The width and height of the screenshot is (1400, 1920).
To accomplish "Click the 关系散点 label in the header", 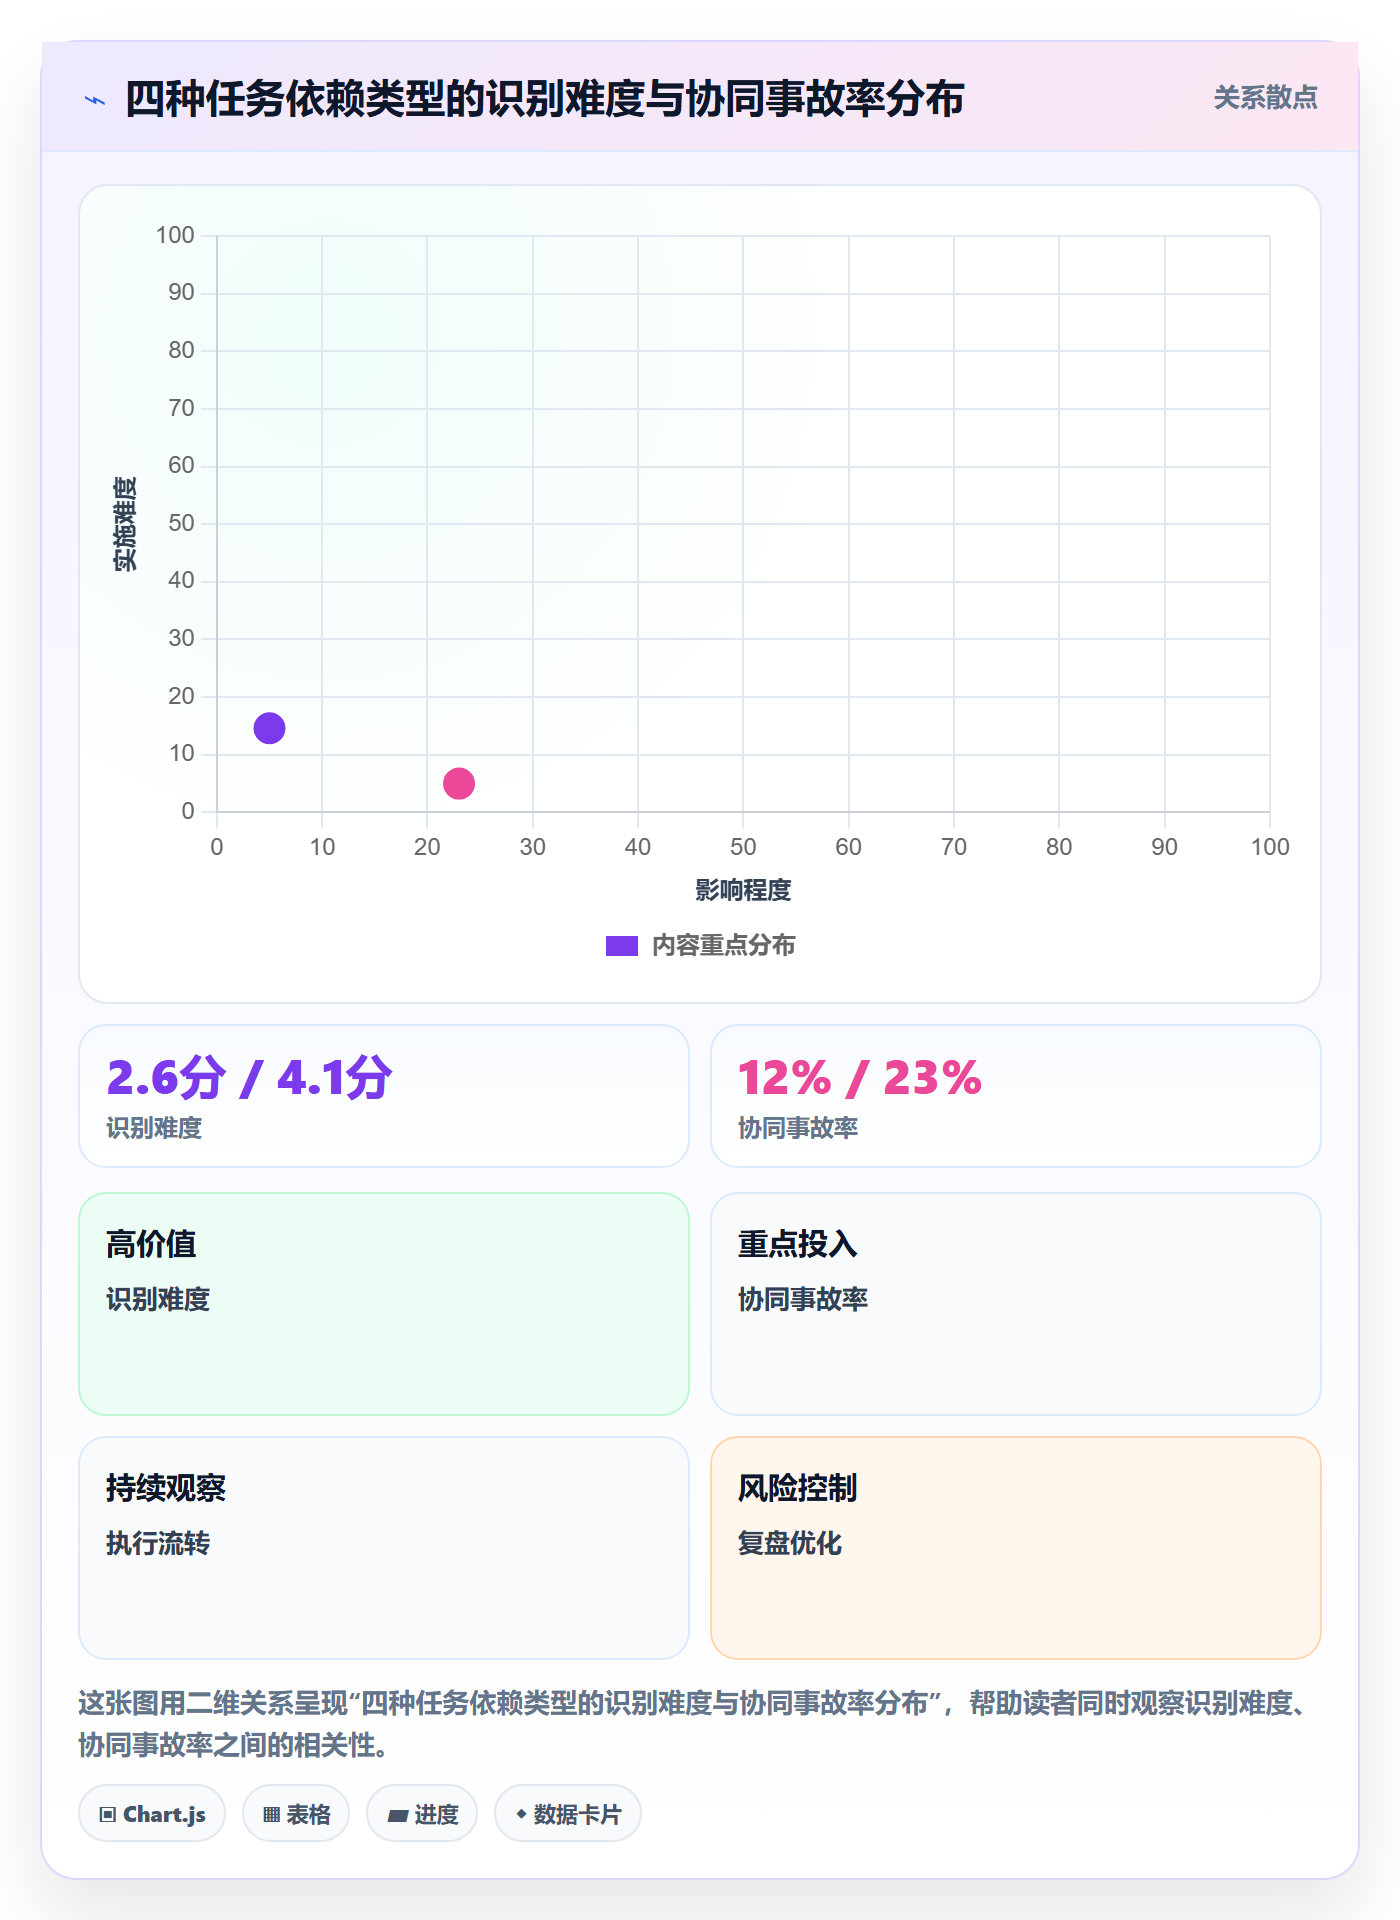I will click(x=1265, y=98).
